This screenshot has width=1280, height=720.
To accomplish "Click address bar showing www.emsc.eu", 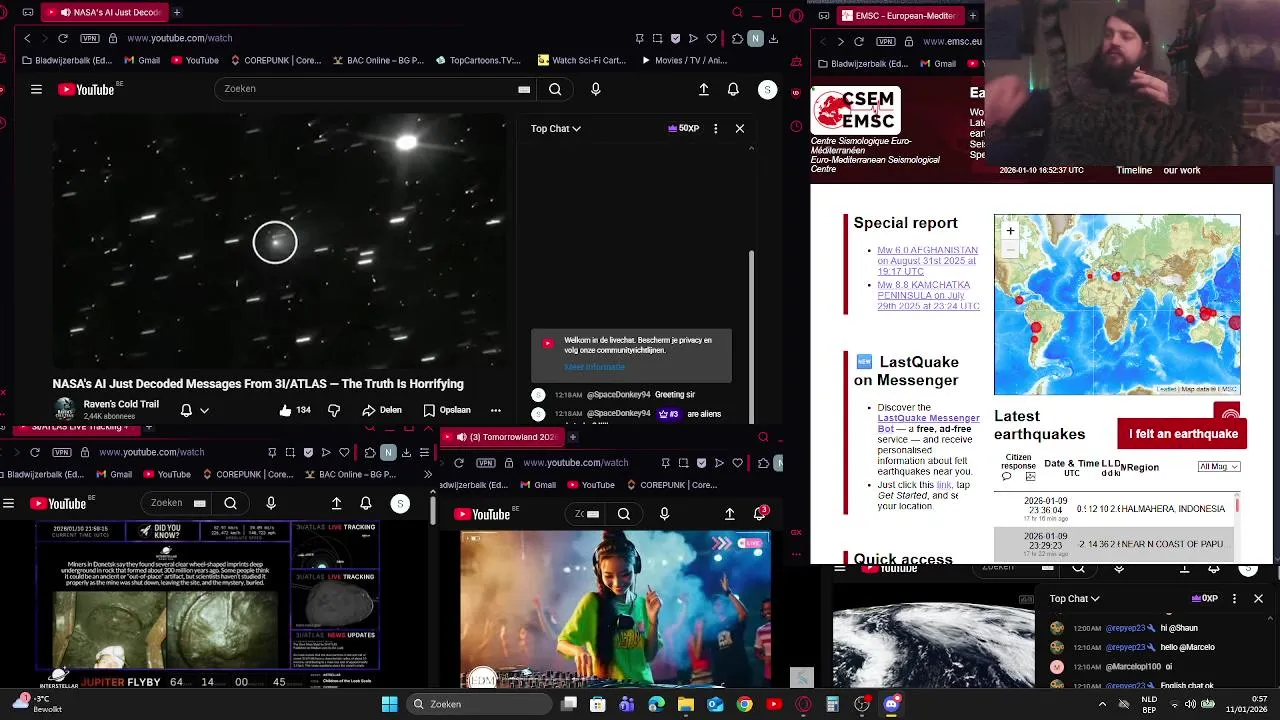I will click(952, 42).
